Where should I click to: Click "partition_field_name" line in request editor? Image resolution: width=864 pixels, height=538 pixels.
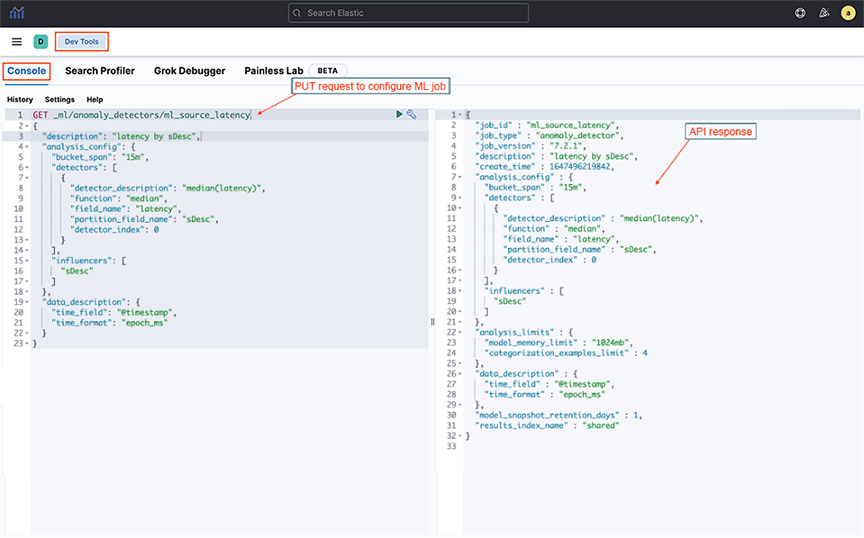144,219
